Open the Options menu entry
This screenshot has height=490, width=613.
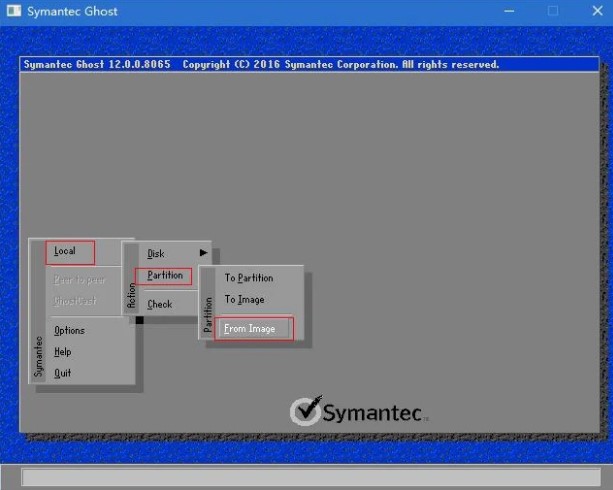pos(69,330)
